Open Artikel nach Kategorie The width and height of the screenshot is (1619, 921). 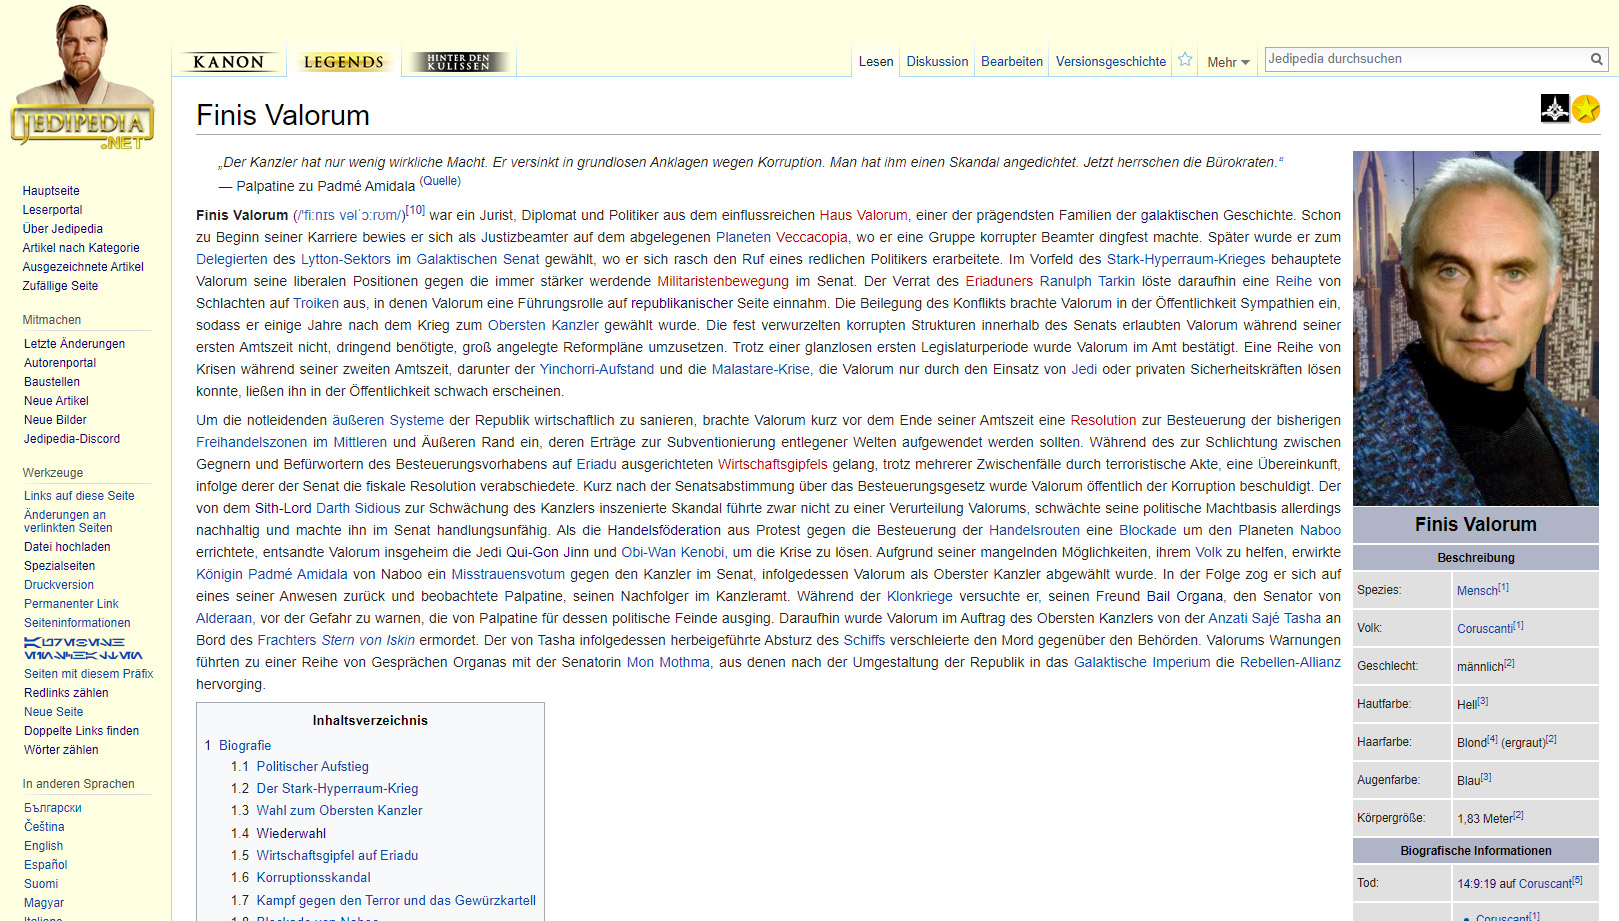pos(81,248)
